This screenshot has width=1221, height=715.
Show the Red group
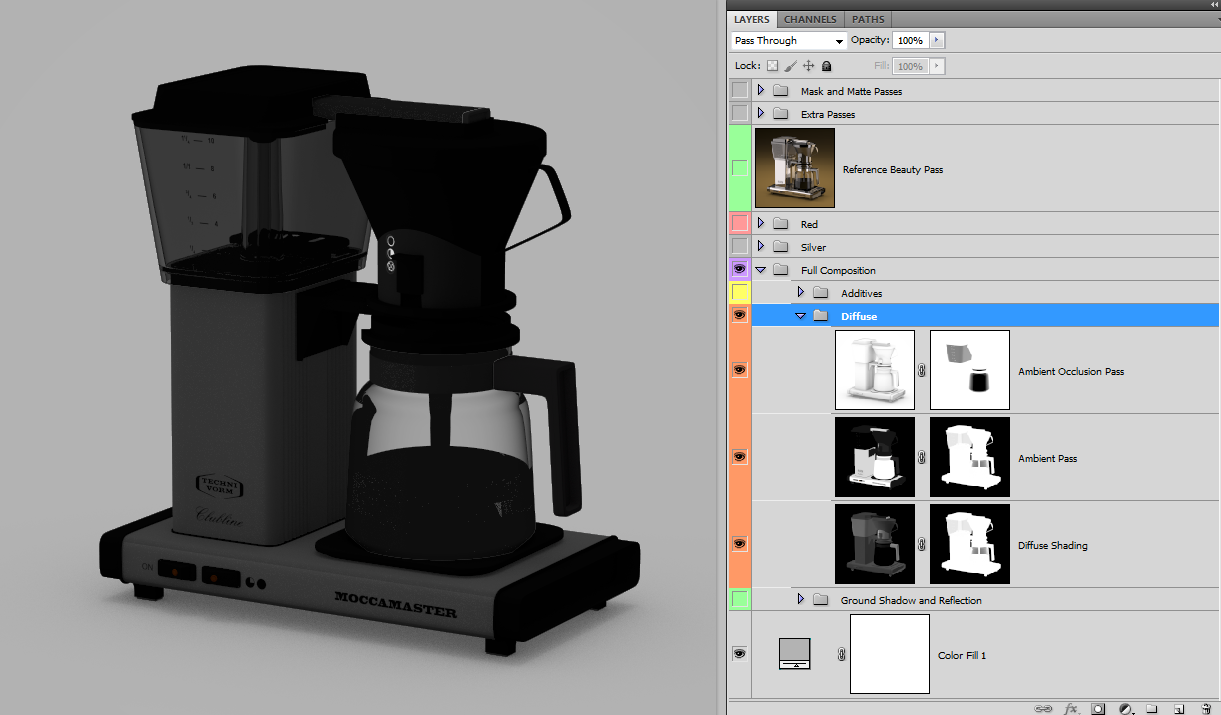(740, 223)
